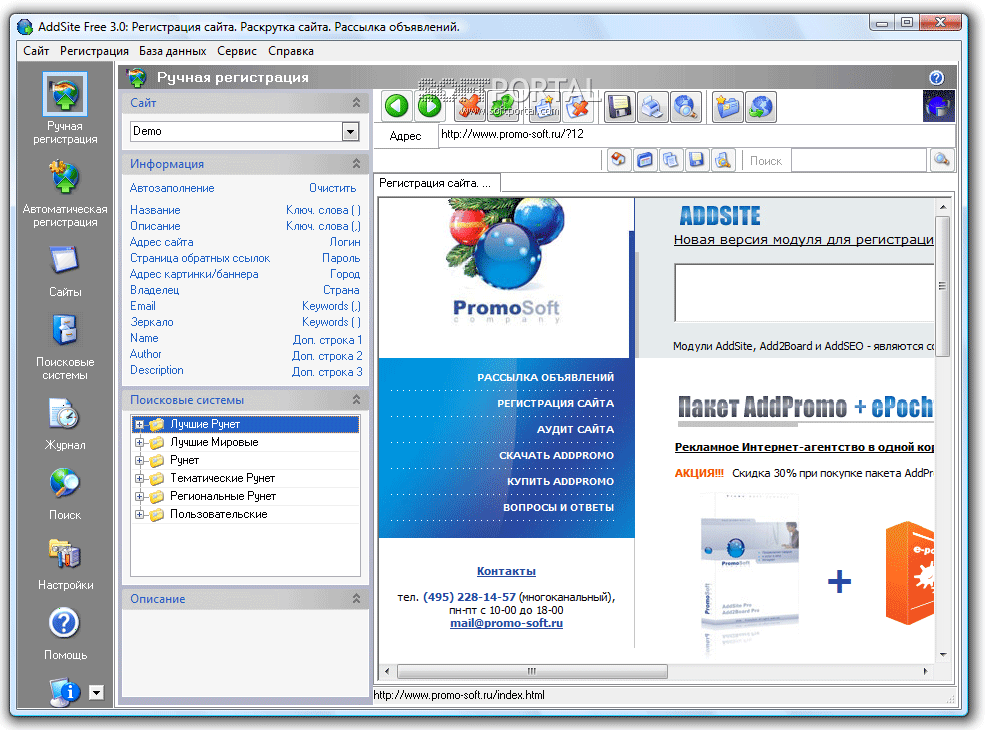Run search with magnifier button beside Поиск
This screenshot has height=730, width=985.
pos(941,160)
